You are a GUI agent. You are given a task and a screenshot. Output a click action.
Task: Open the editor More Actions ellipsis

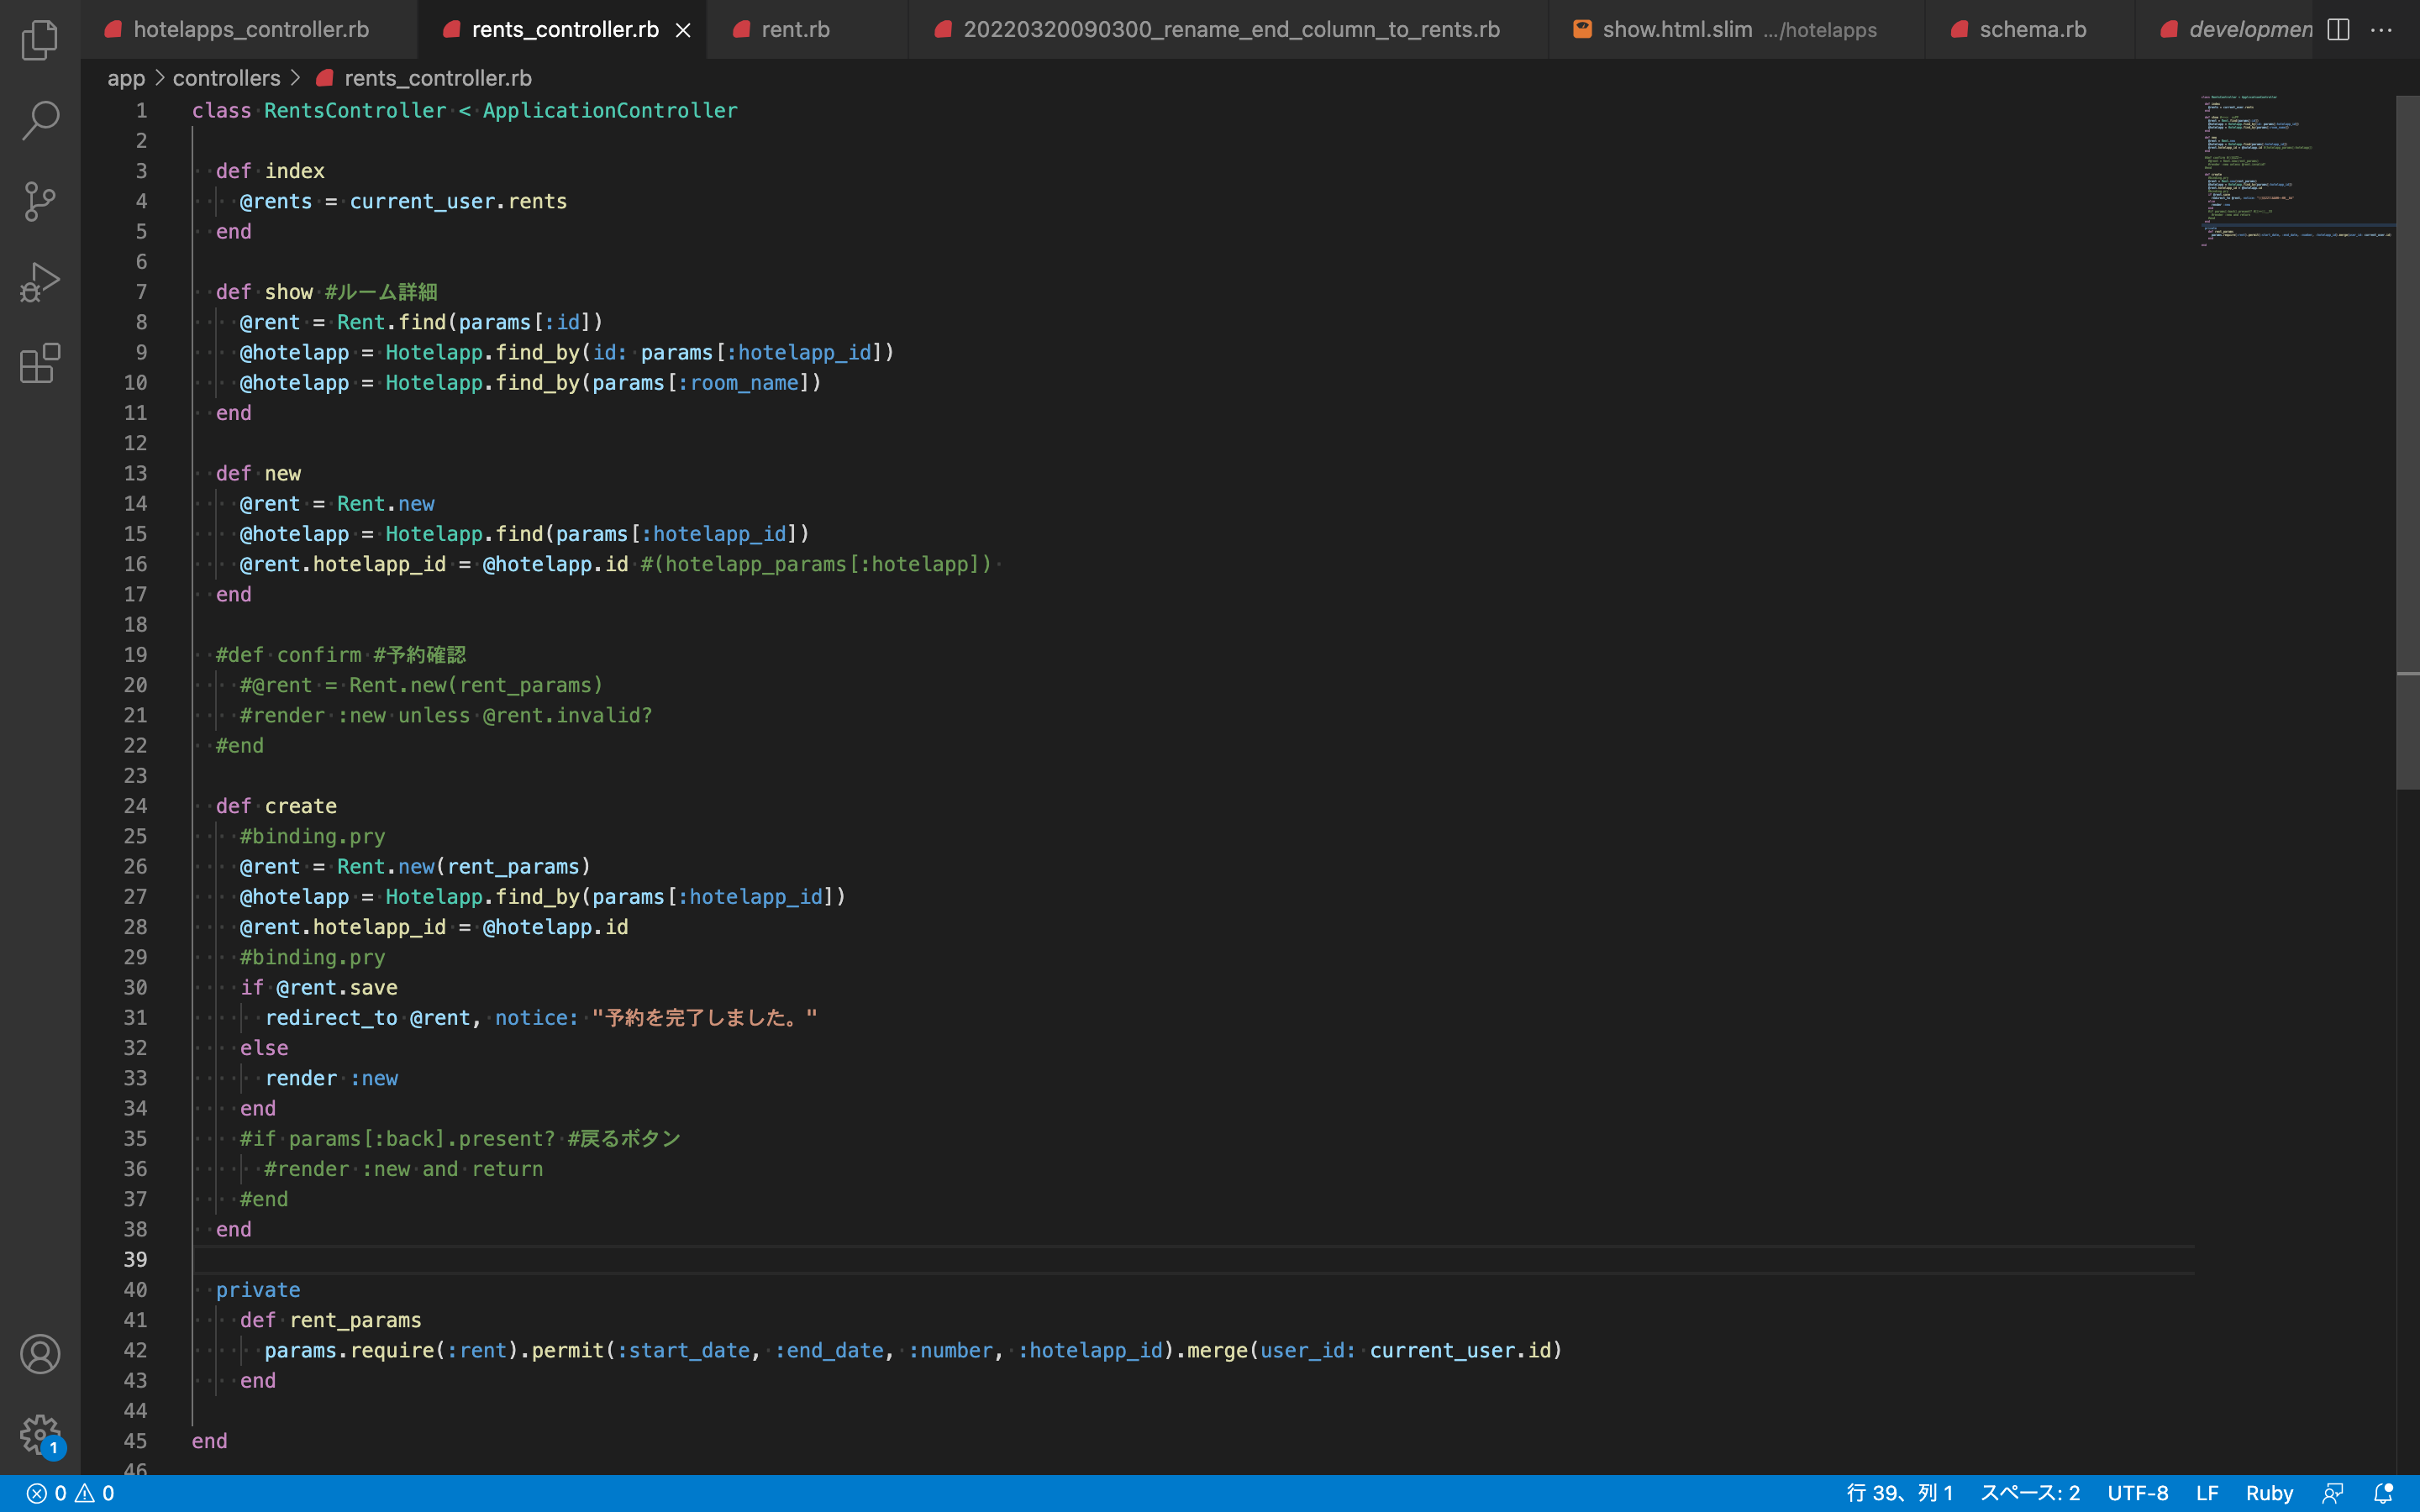pos(2381,30)
